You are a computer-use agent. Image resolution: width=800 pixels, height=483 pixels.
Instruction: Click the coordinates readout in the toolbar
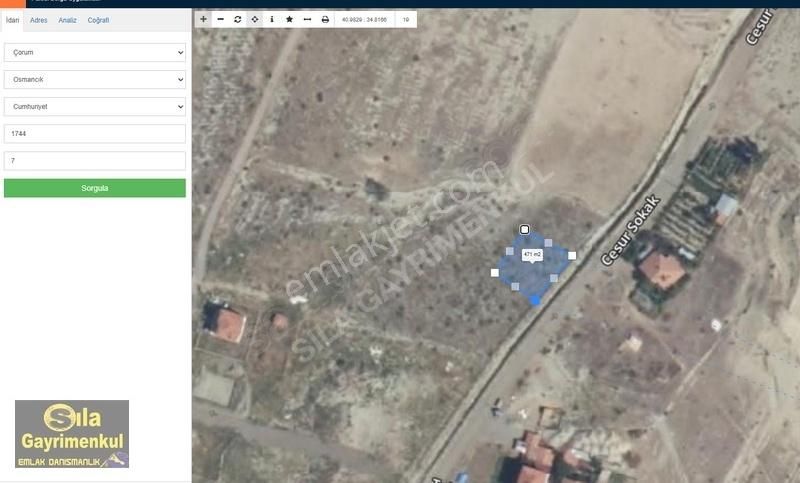pos(364,19)
